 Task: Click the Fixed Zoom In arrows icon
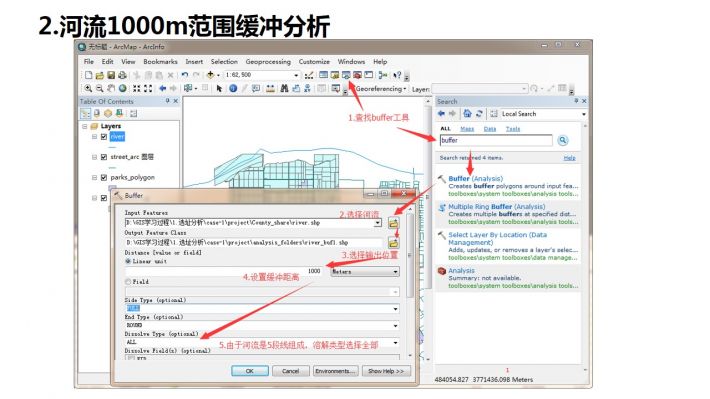[136, 89]
